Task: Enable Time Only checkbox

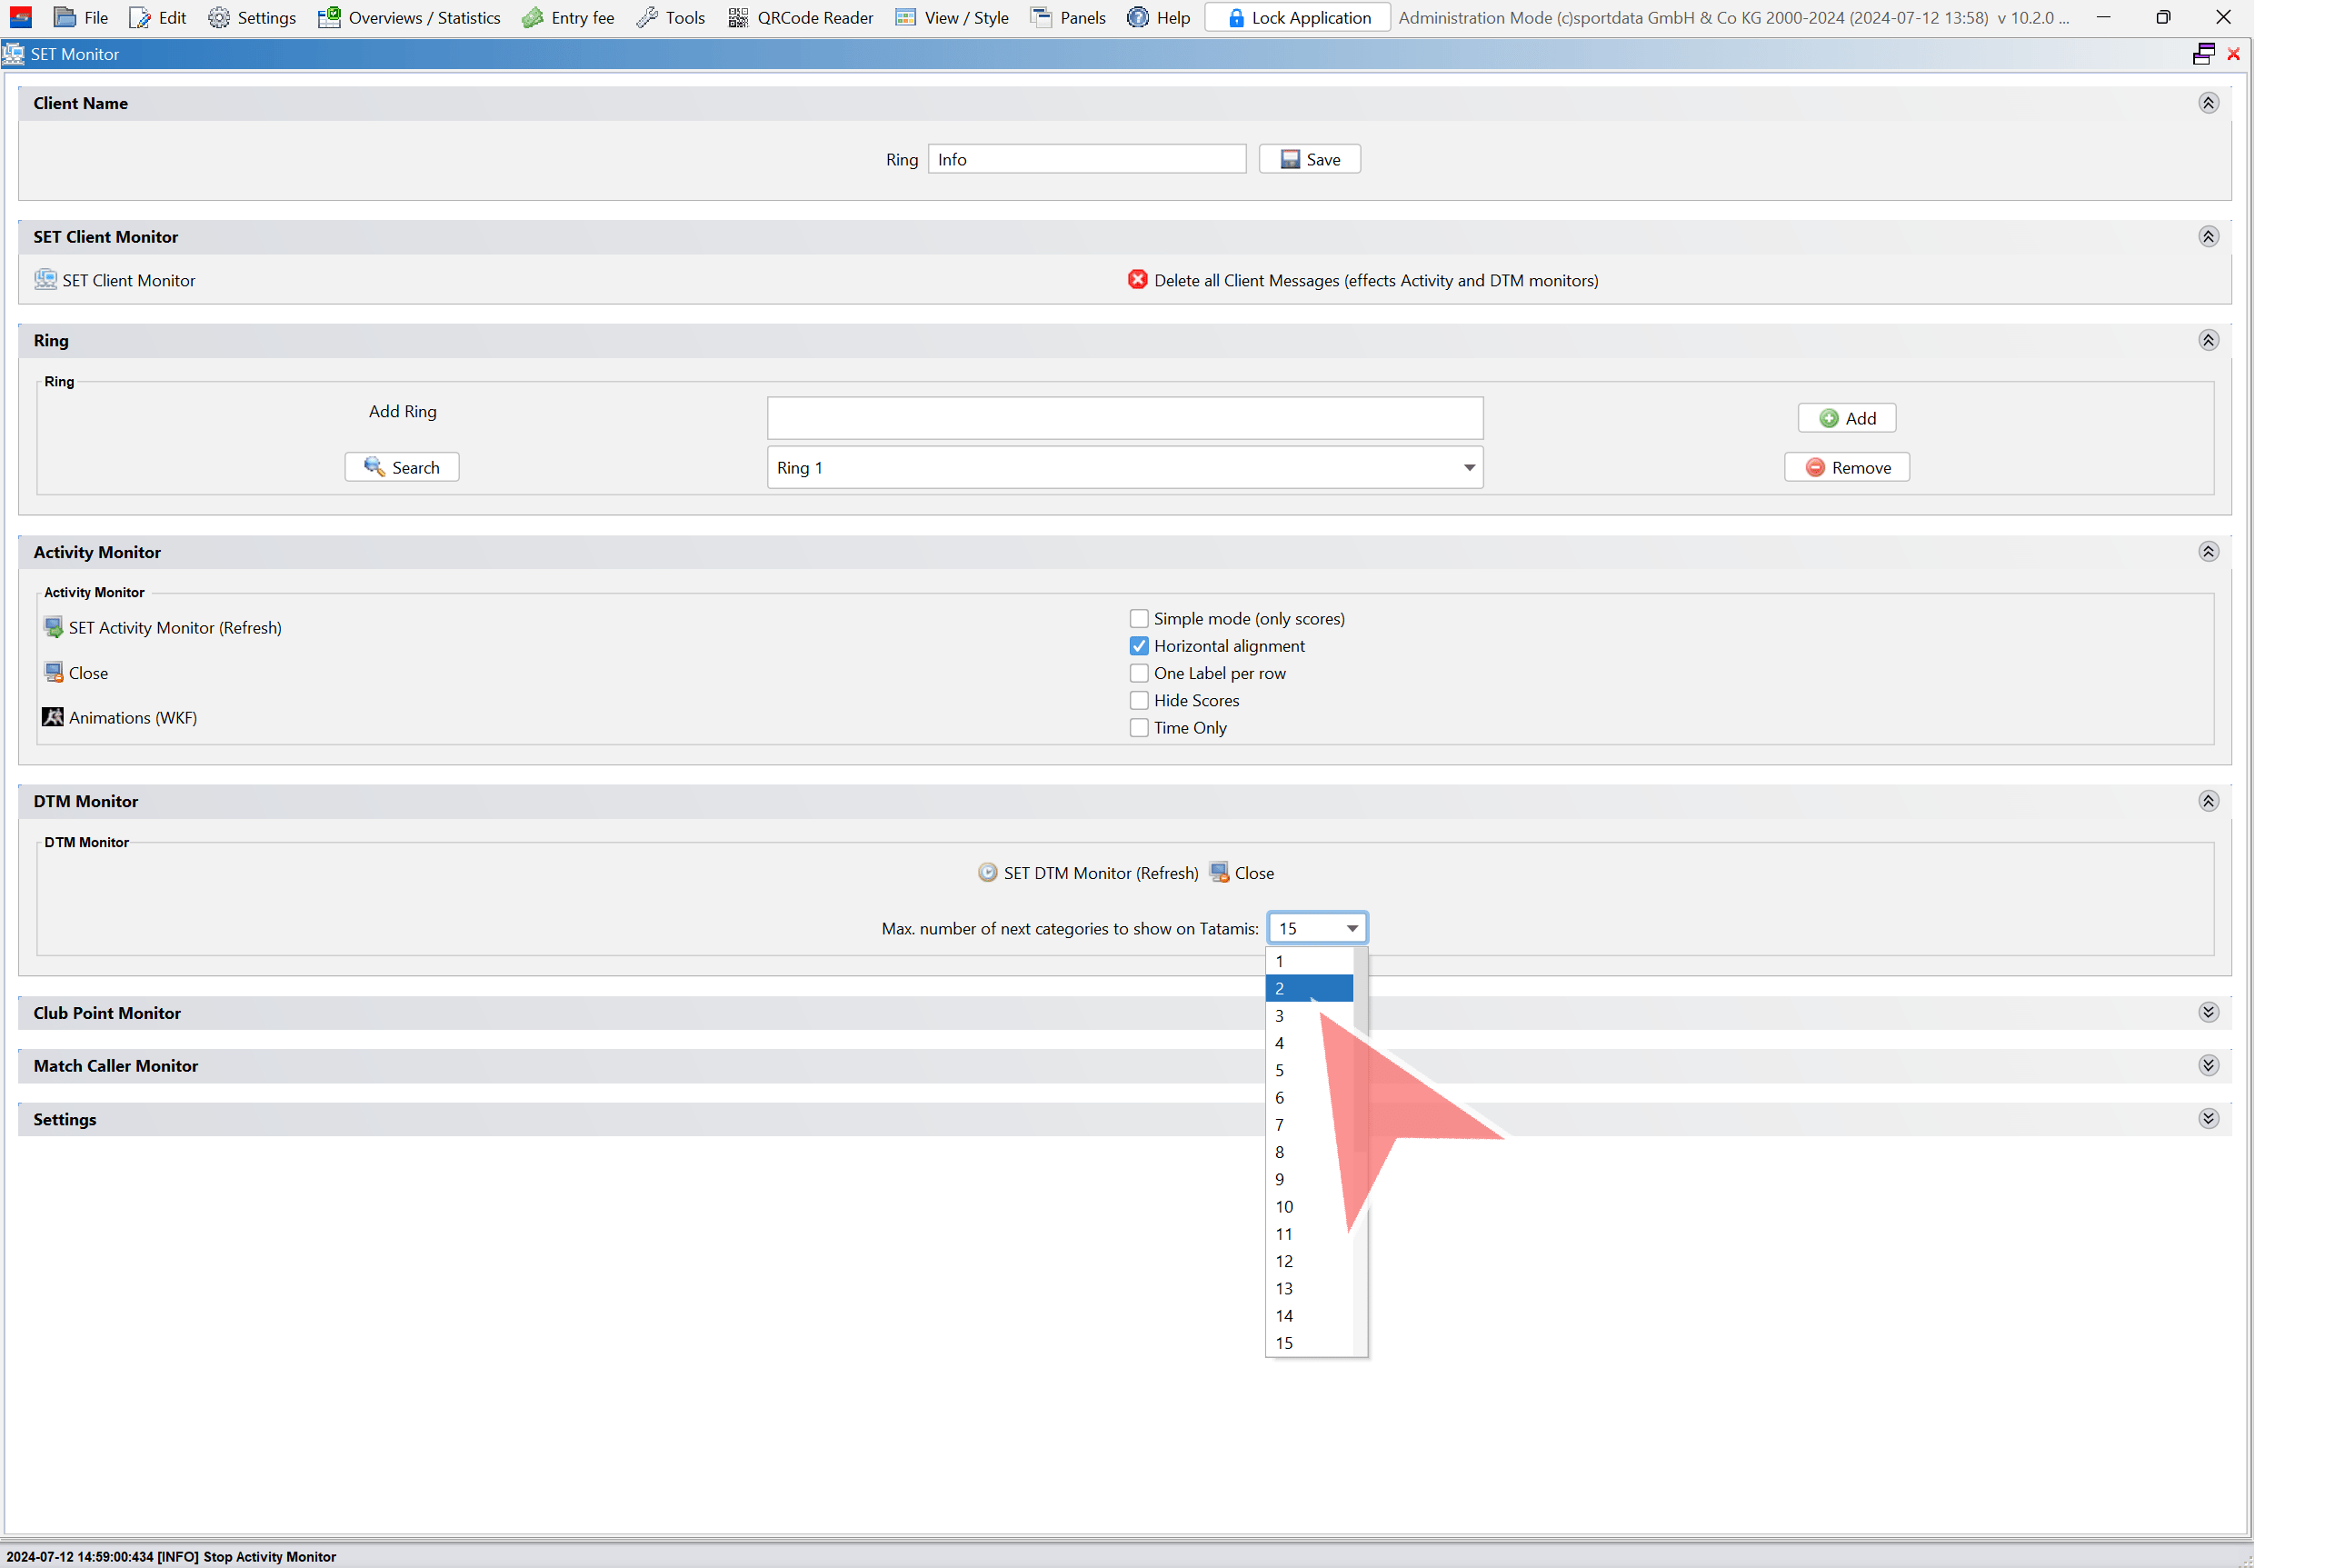Action: coord(1138,728)
